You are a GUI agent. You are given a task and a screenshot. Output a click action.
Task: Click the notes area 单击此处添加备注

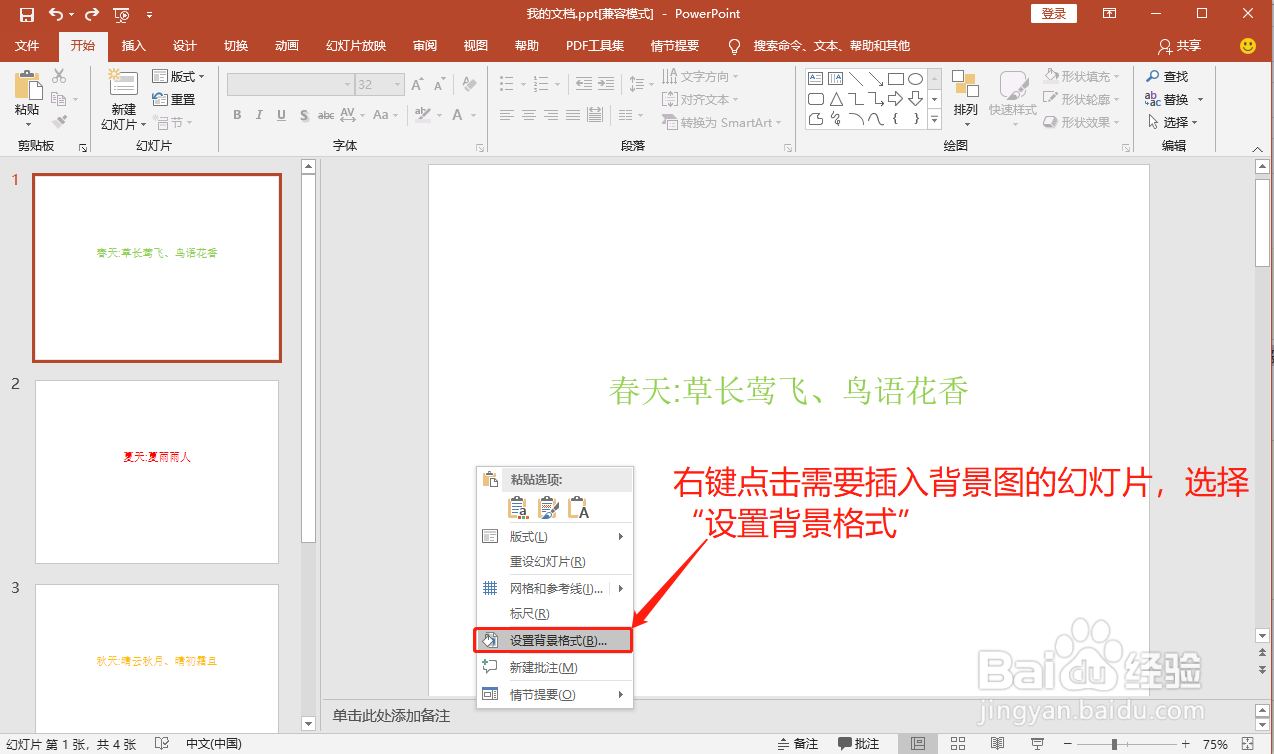392,716
